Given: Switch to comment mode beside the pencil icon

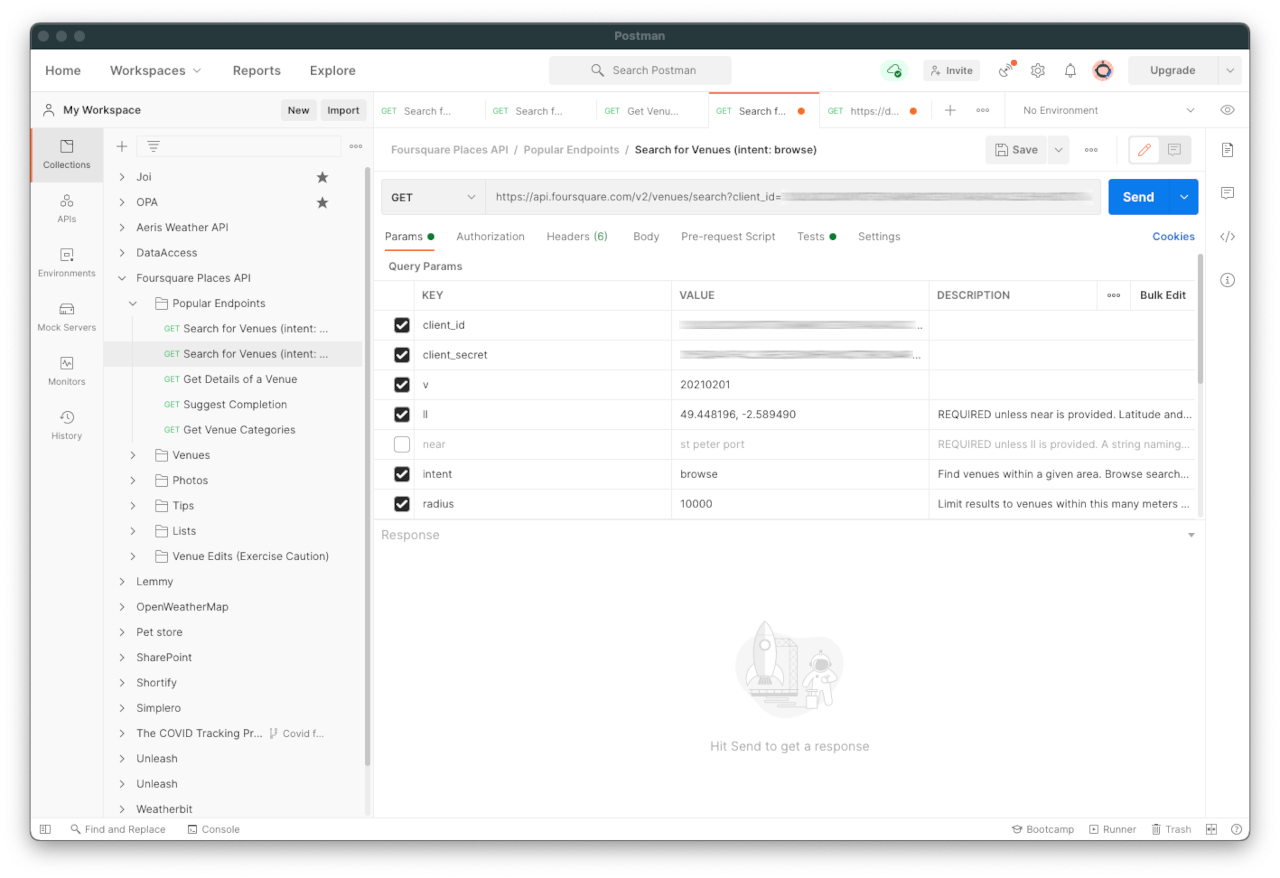Looking at the screenshot, I should (1175, 150).
